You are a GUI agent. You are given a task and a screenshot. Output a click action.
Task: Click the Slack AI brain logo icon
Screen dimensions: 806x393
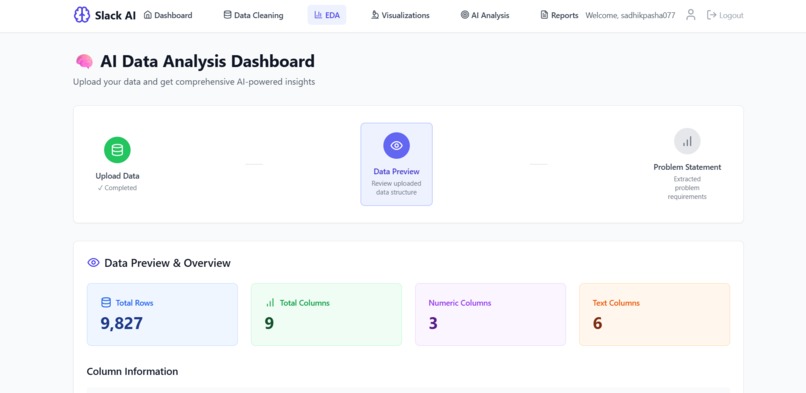[82, 15]
